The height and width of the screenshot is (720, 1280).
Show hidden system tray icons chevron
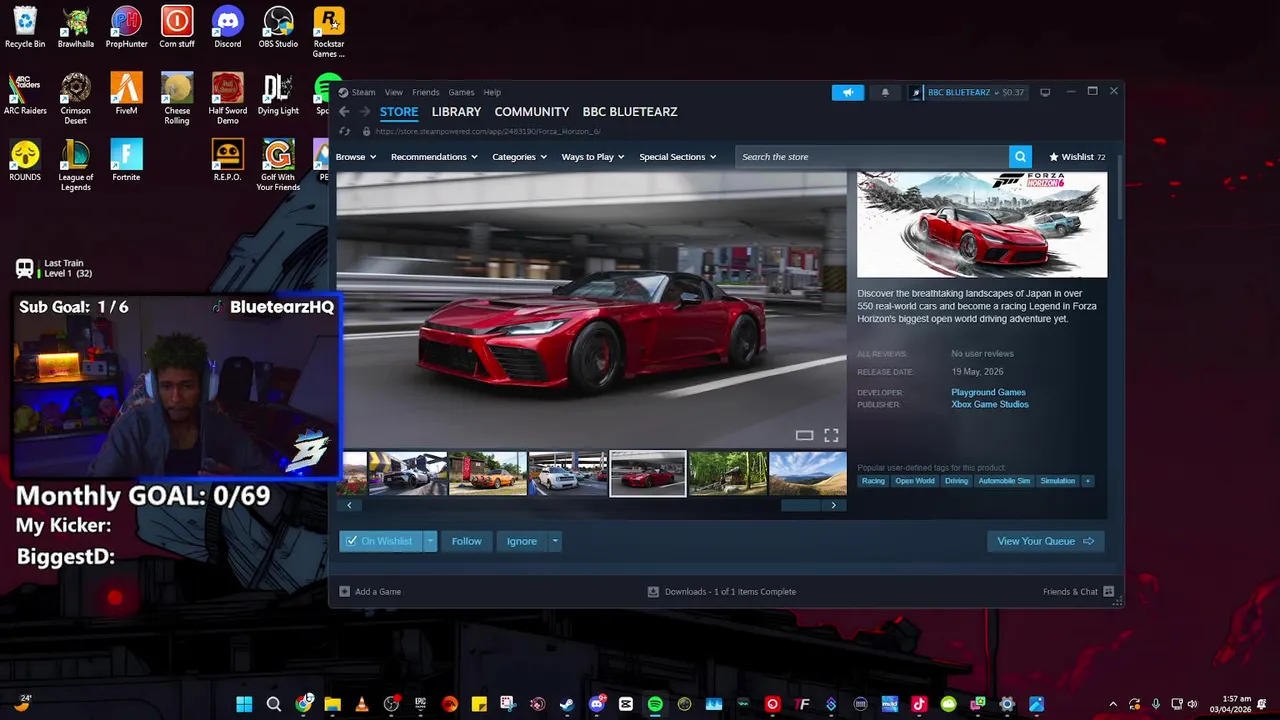(x=1112, y=704)
